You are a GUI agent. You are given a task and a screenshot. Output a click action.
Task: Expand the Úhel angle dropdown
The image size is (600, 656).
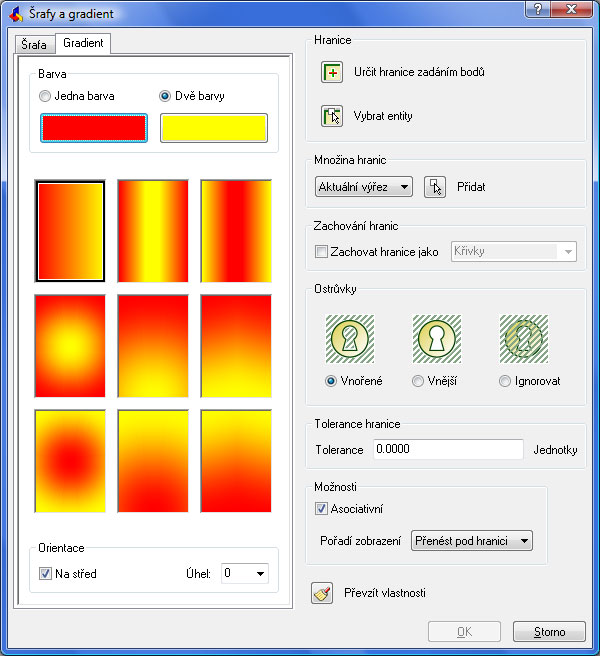244,574
